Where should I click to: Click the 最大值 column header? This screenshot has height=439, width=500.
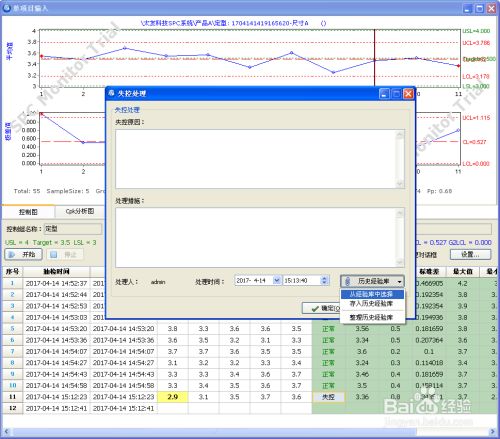pyautogui.click(x=463, y=272)
